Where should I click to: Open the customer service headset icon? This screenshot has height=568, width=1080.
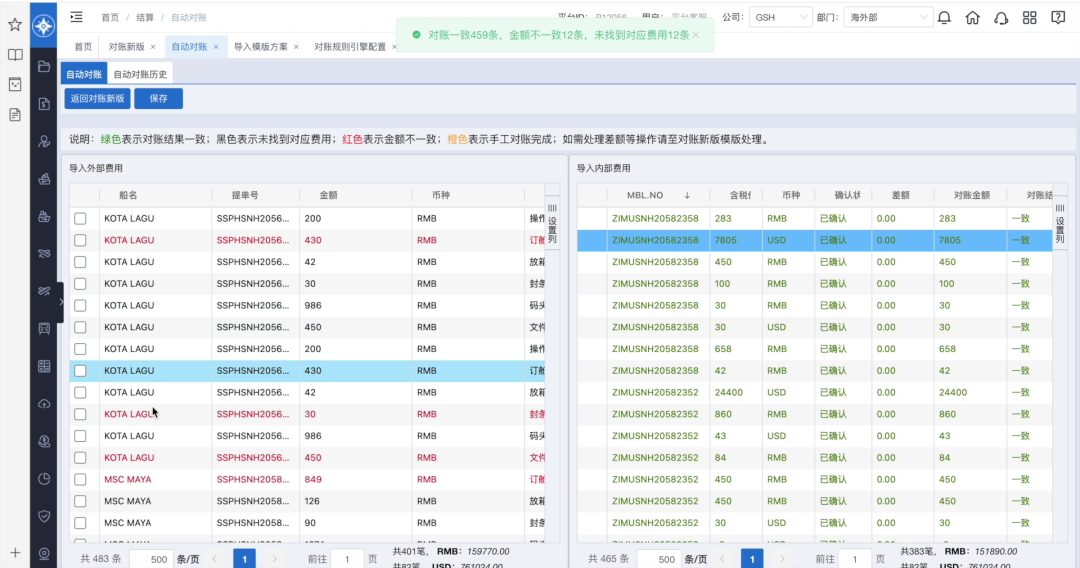(1001, 18)
